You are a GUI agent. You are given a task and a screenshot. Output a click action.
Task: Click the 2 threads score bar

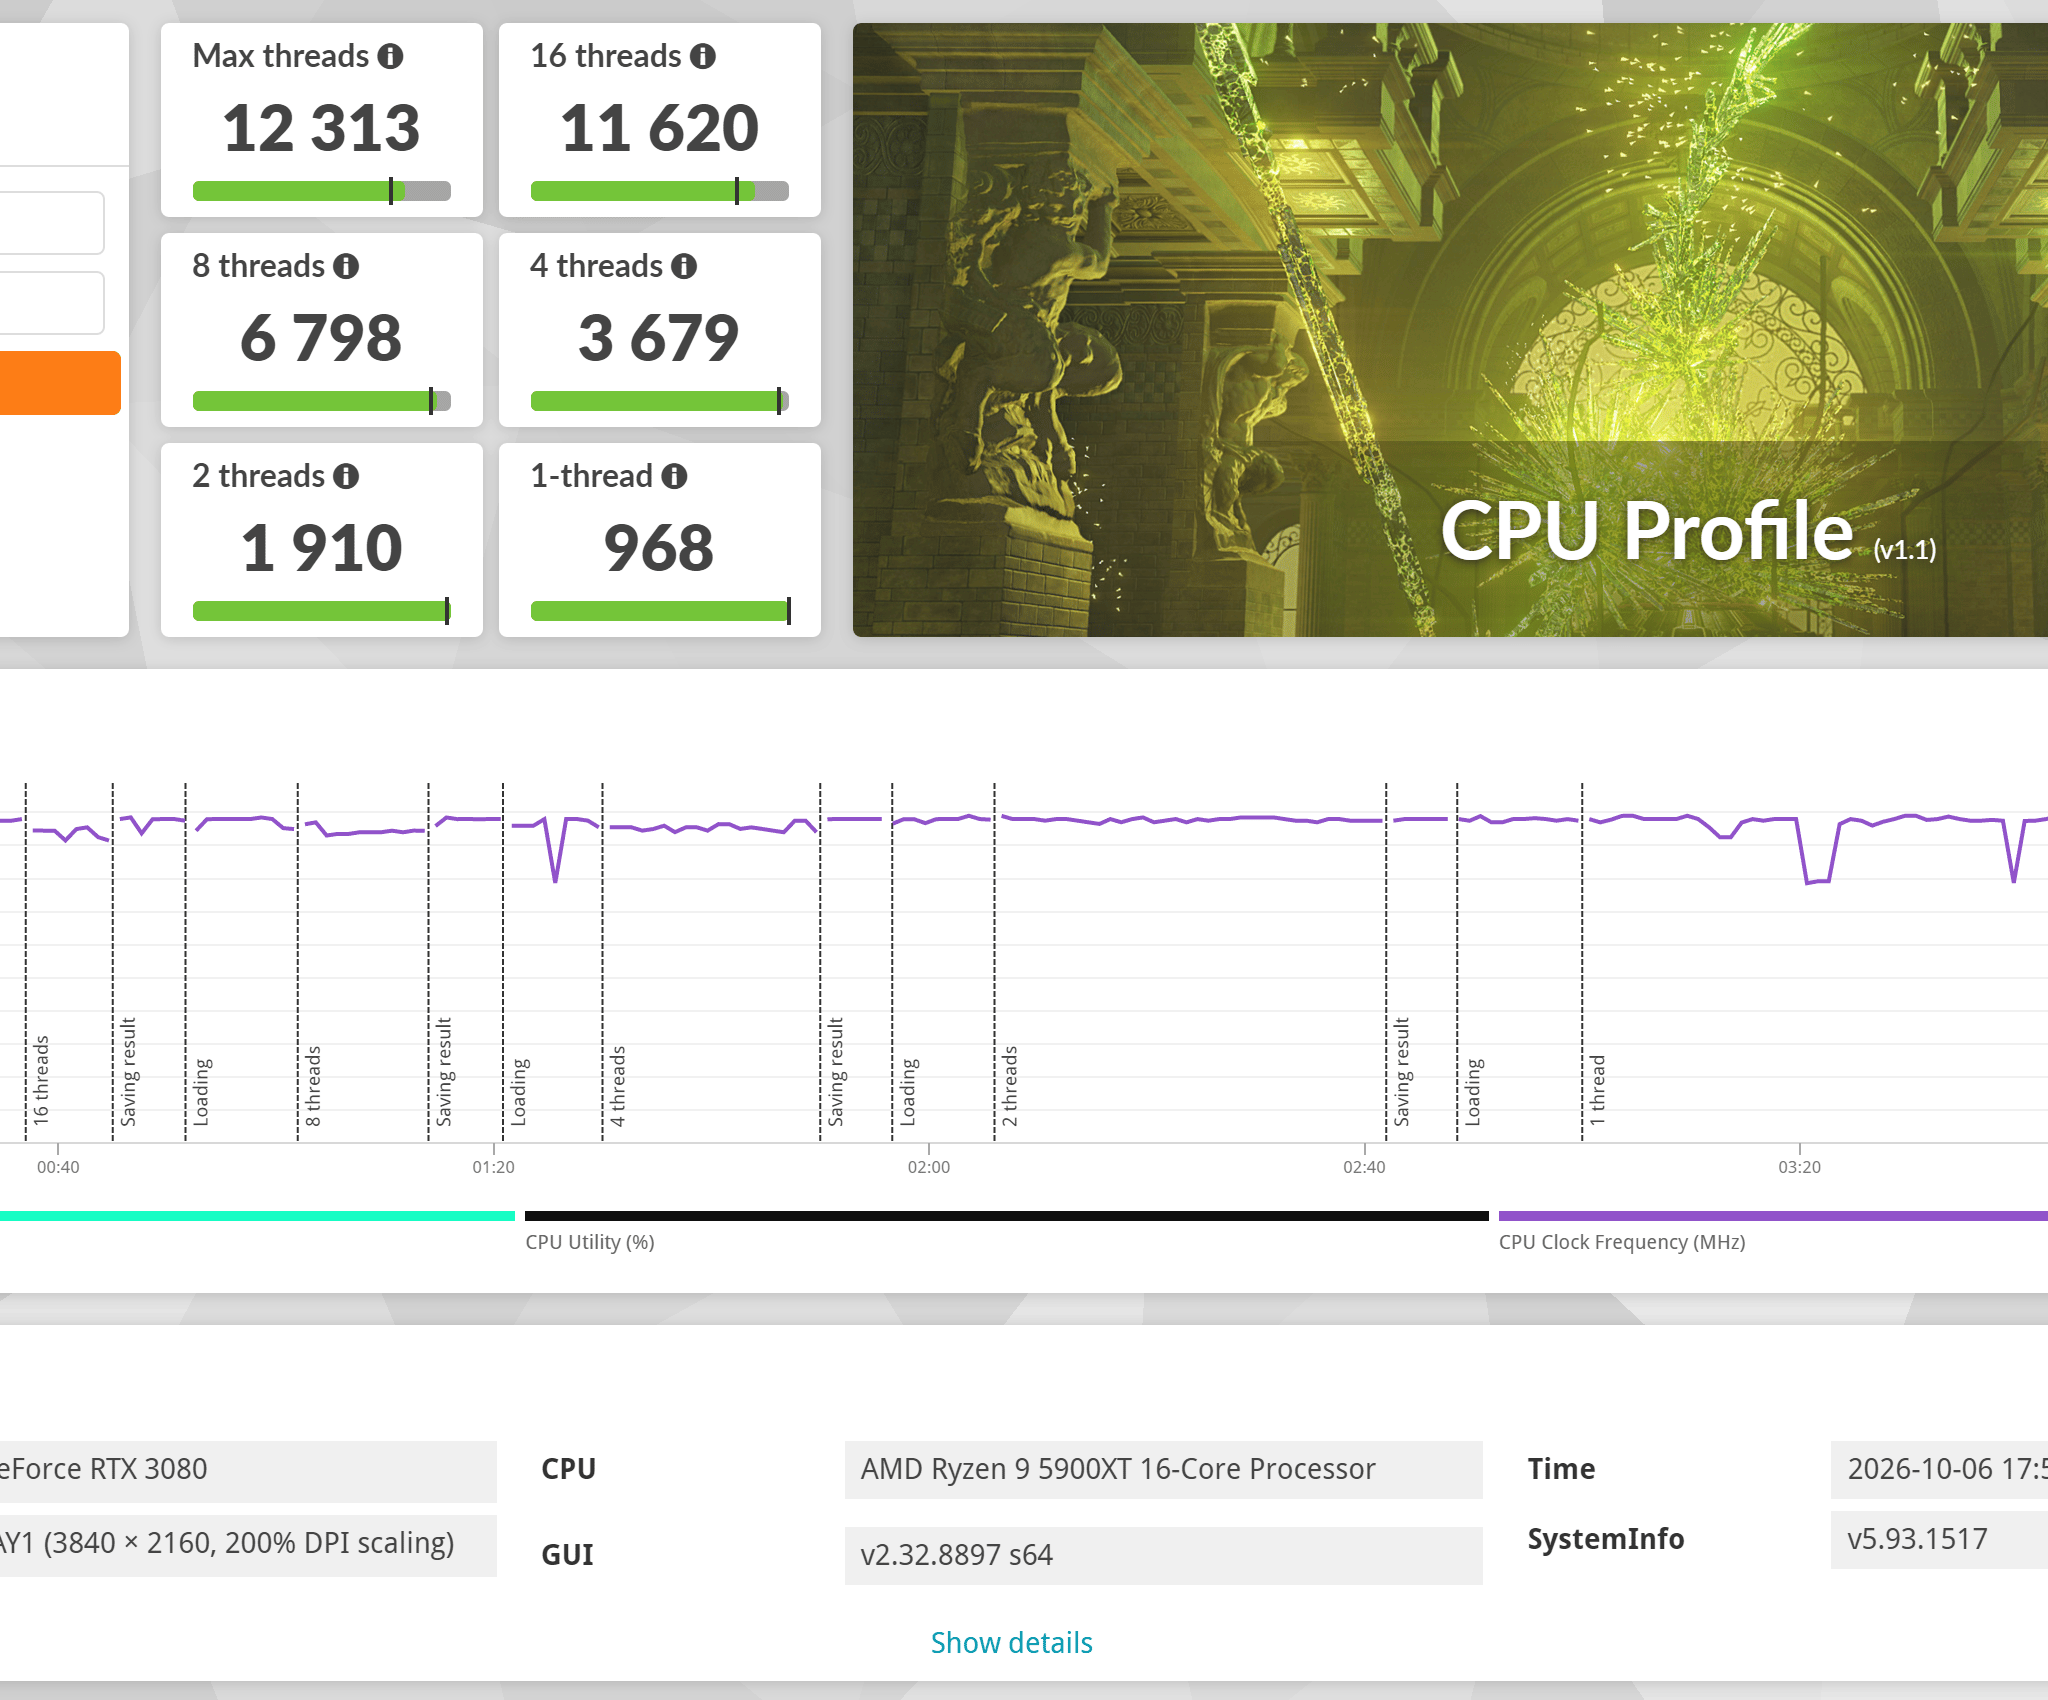click(x=321, y=611)
